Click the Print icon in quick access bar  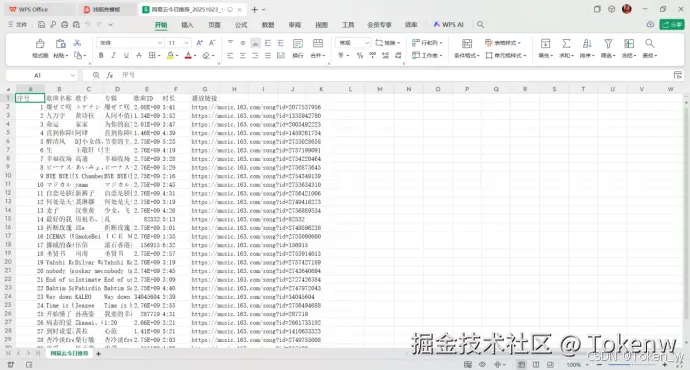65,25
